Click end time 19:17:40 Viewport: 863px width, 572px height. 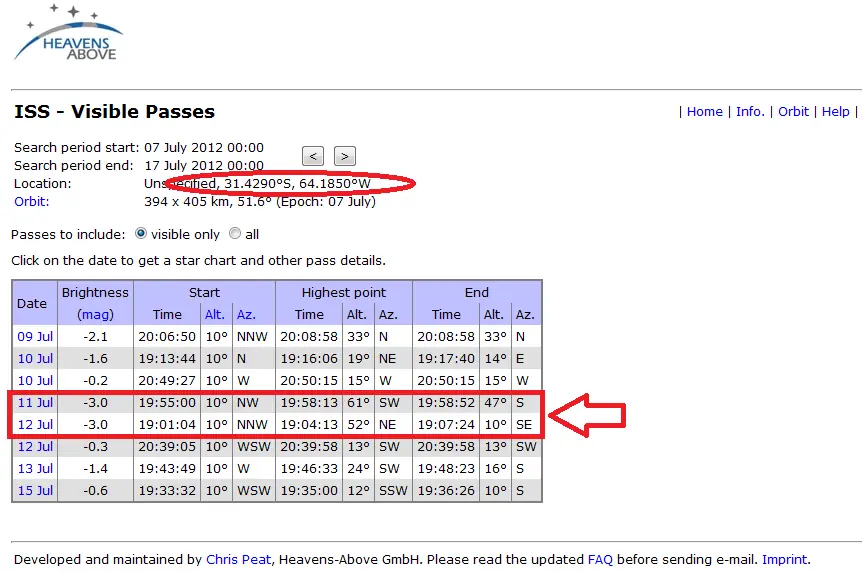[446, 358]
